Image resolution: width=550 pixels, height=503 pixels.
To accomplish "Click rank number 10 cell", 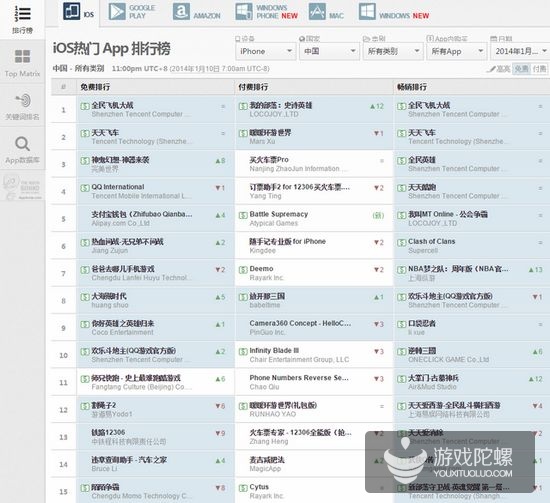I will (63, 355).
